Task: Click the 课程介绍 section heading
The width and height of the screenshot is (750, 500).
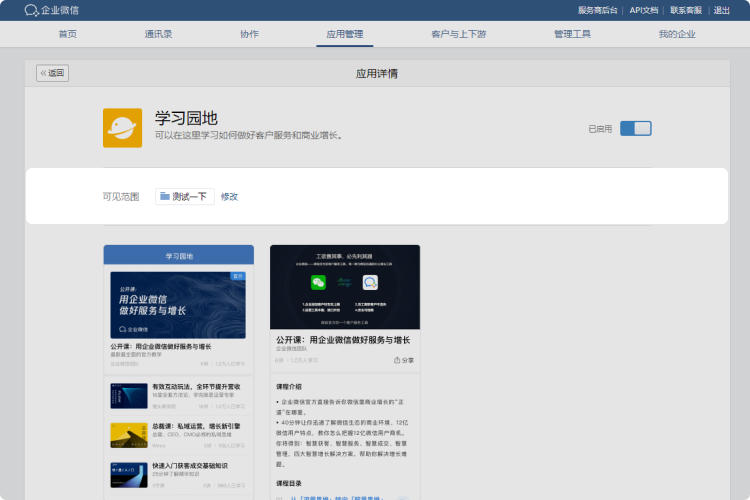Action: (x=289, y=386)
